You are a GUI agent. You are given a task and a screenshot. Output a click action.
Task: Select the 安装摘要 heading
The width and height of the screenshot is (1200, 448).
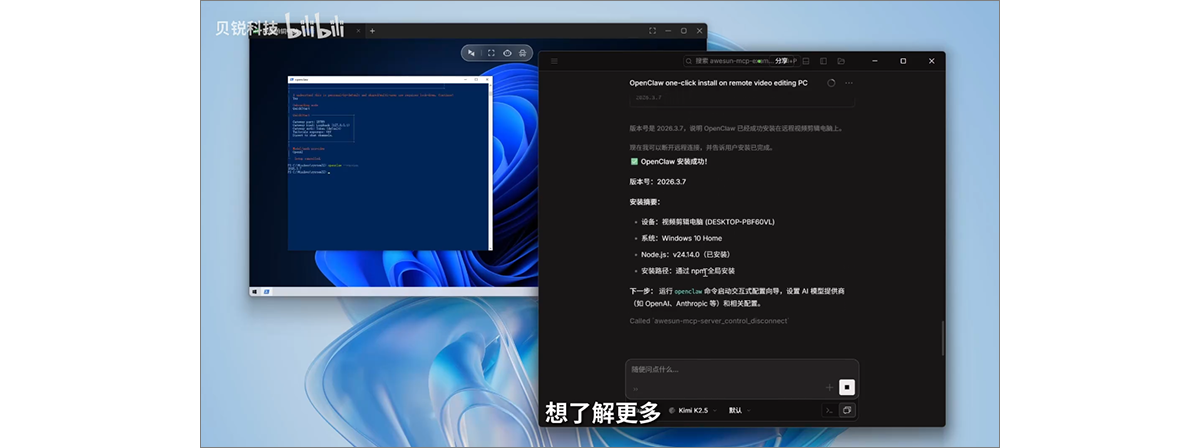click(x=645, y=201)
